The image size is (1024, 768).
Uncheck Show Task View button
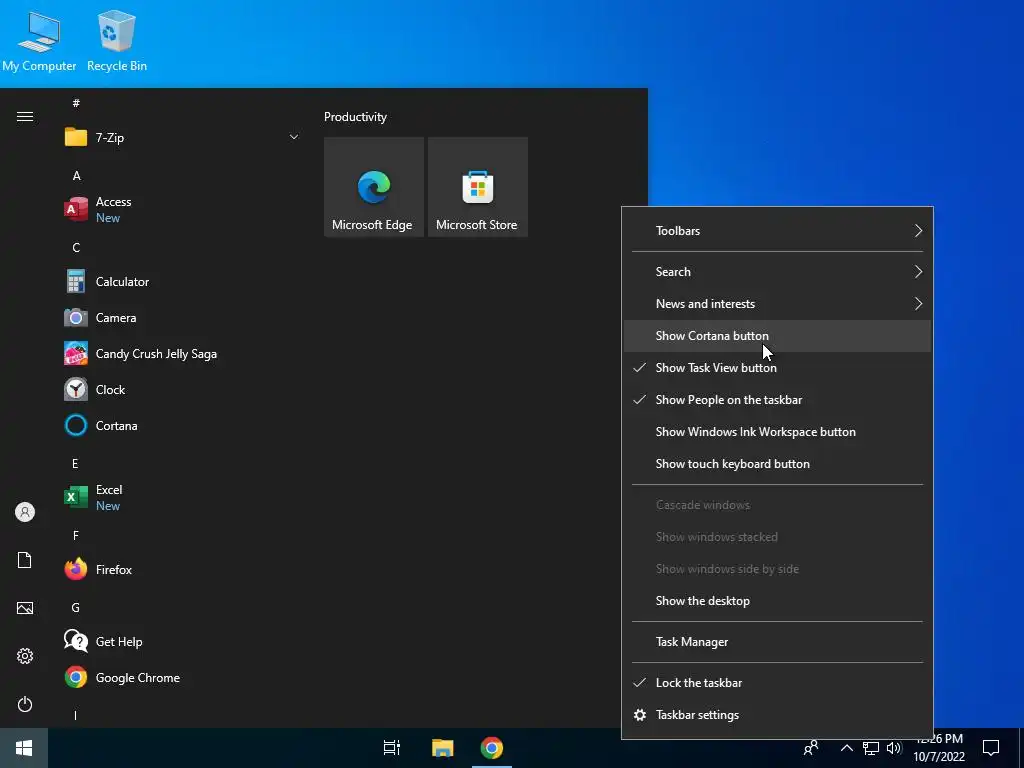pos(777,368)
